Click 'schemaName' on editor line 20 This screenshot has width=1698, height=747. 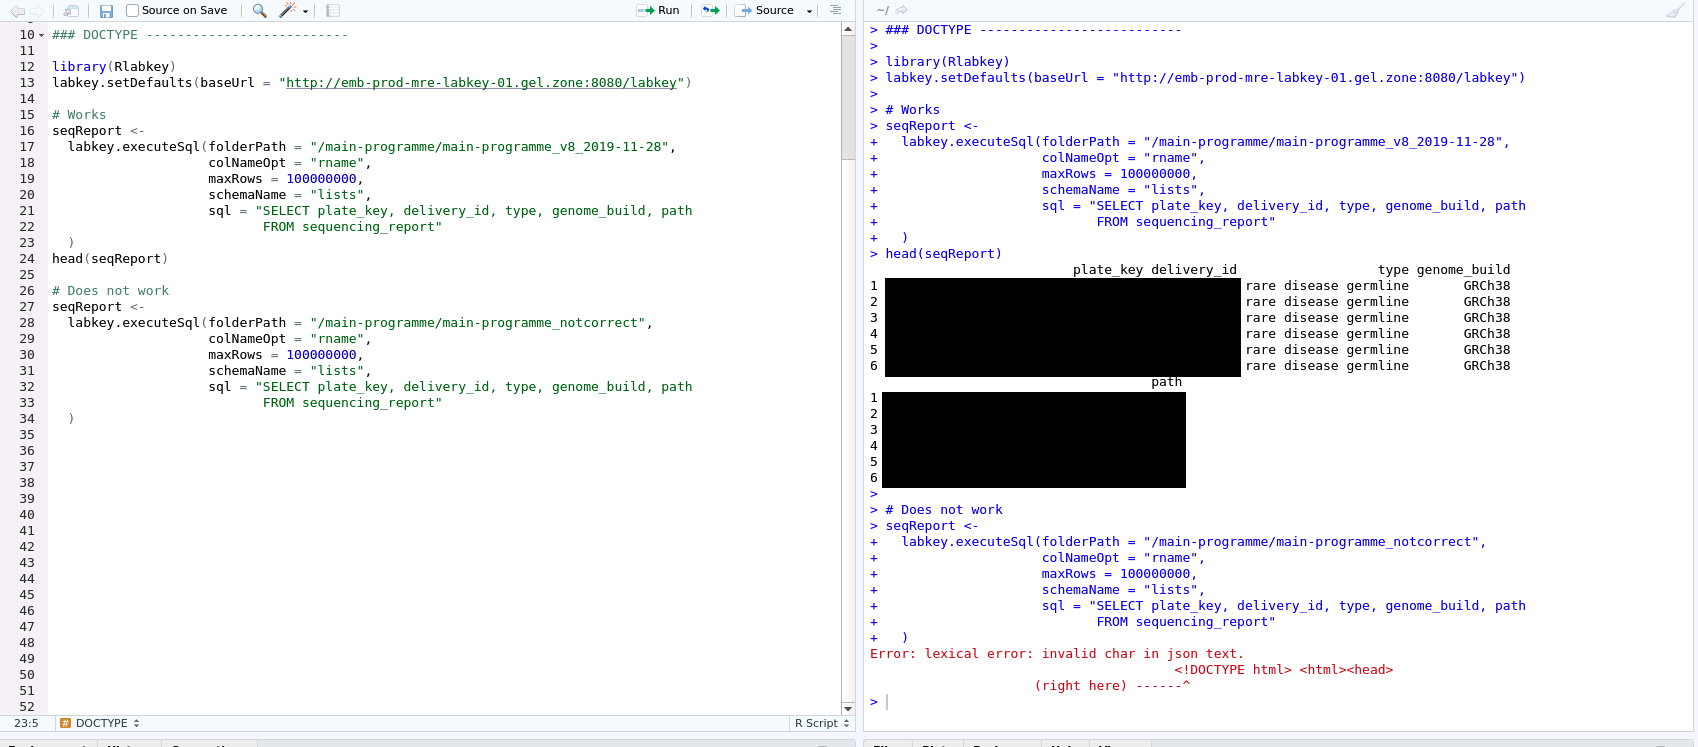pos(247,195)
